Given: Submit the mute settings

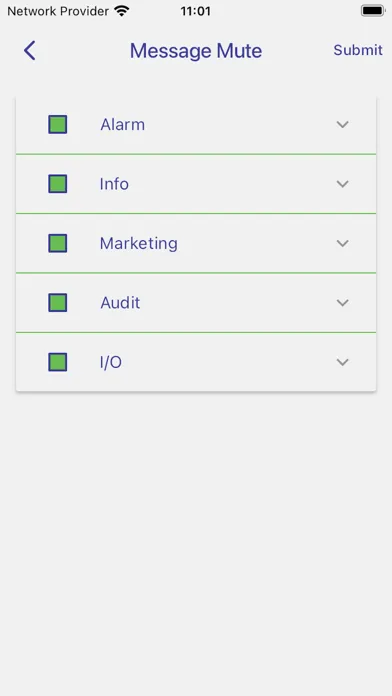Looking at the screenshot, I should click(x=358, y=50).
